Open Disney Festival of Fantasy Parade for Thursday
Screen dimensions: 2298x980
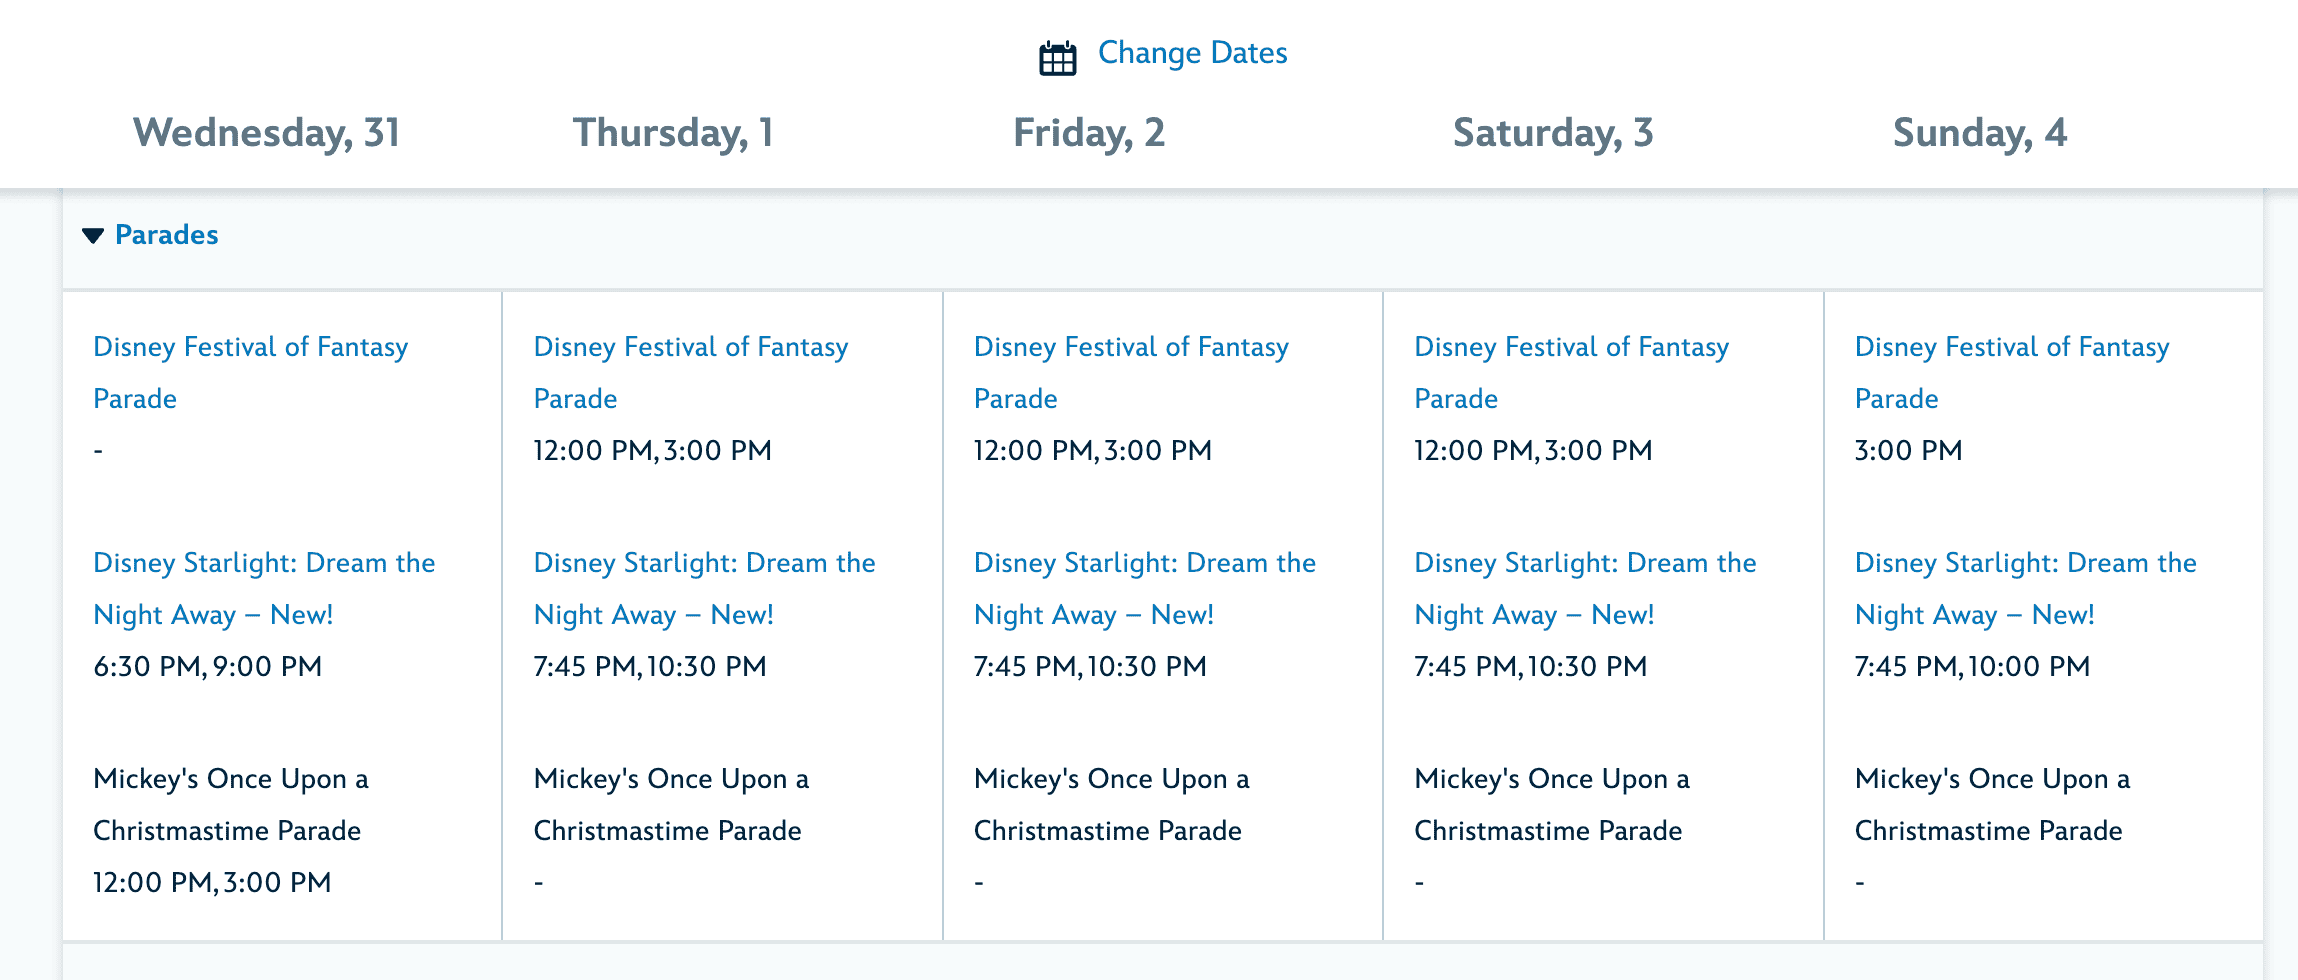(690, 372)
